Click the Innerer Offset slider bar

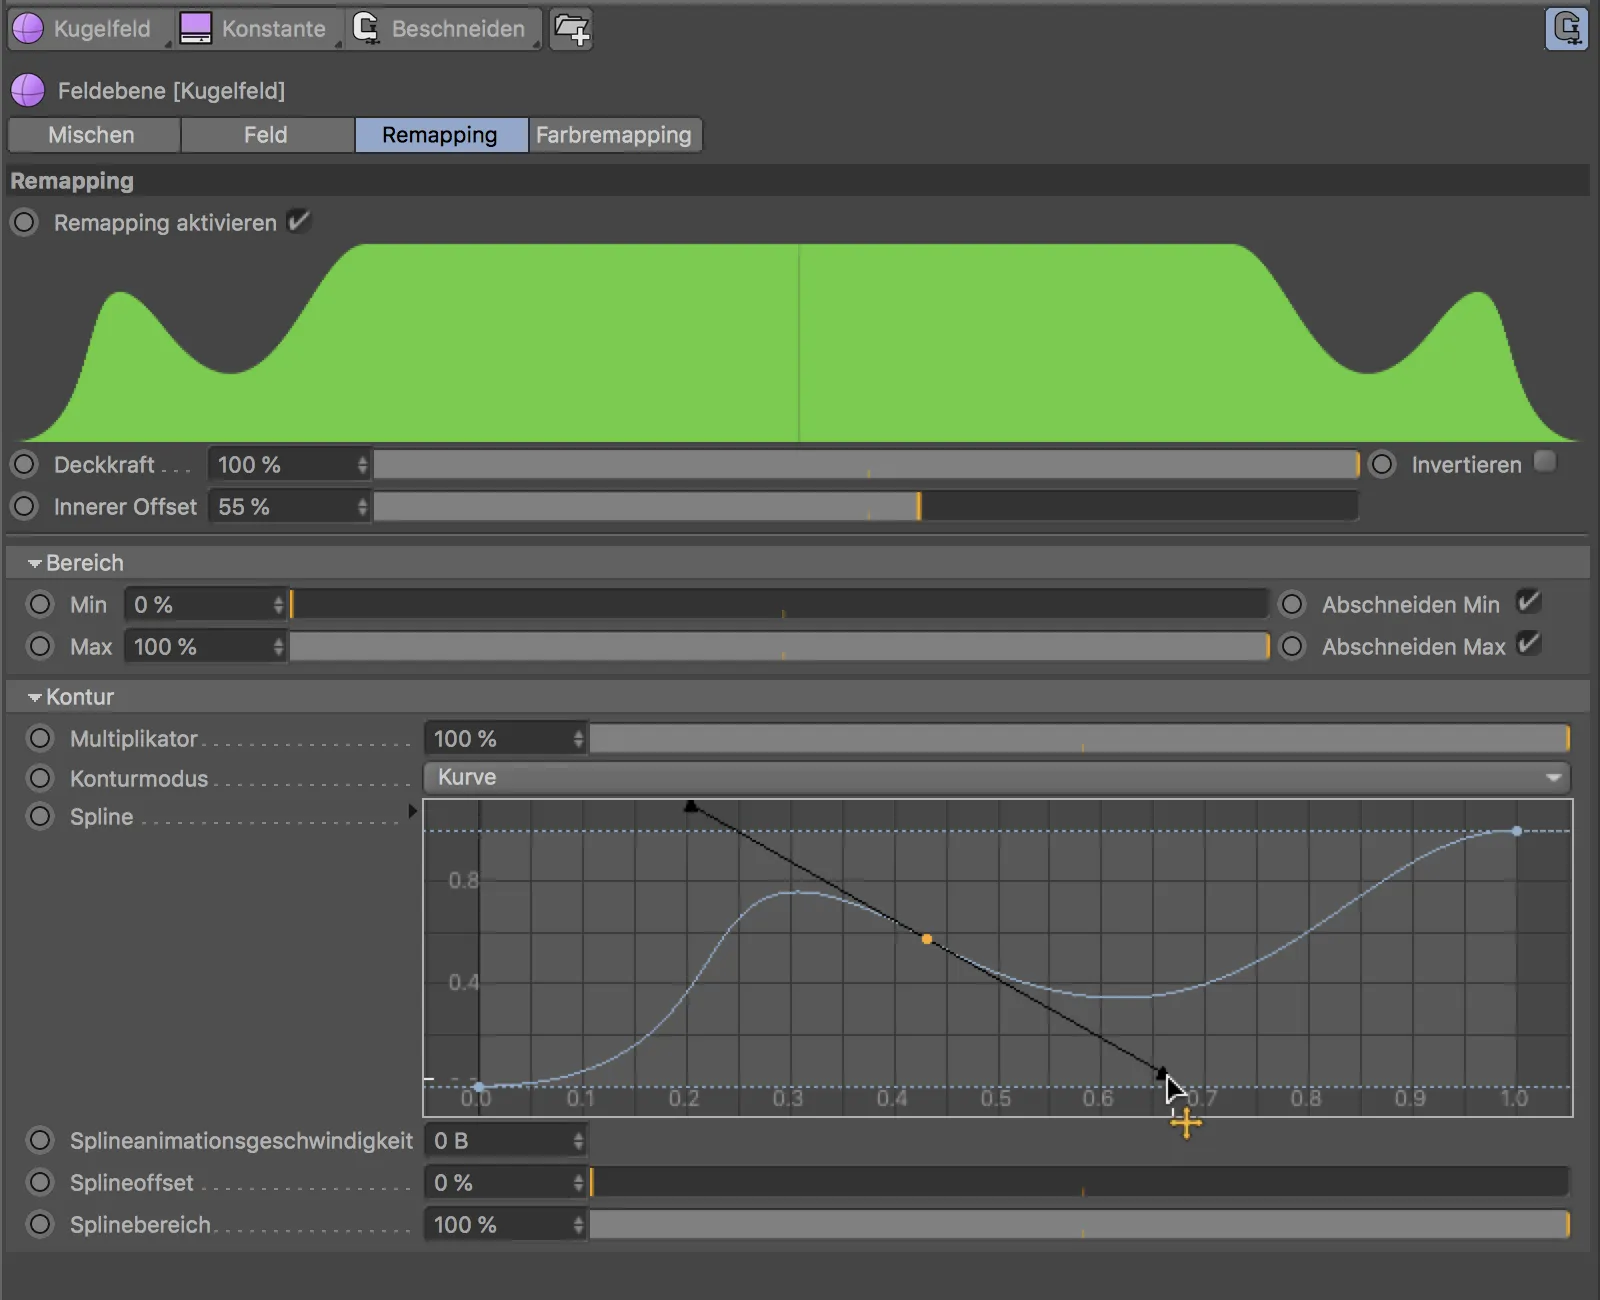pos(866,506)
